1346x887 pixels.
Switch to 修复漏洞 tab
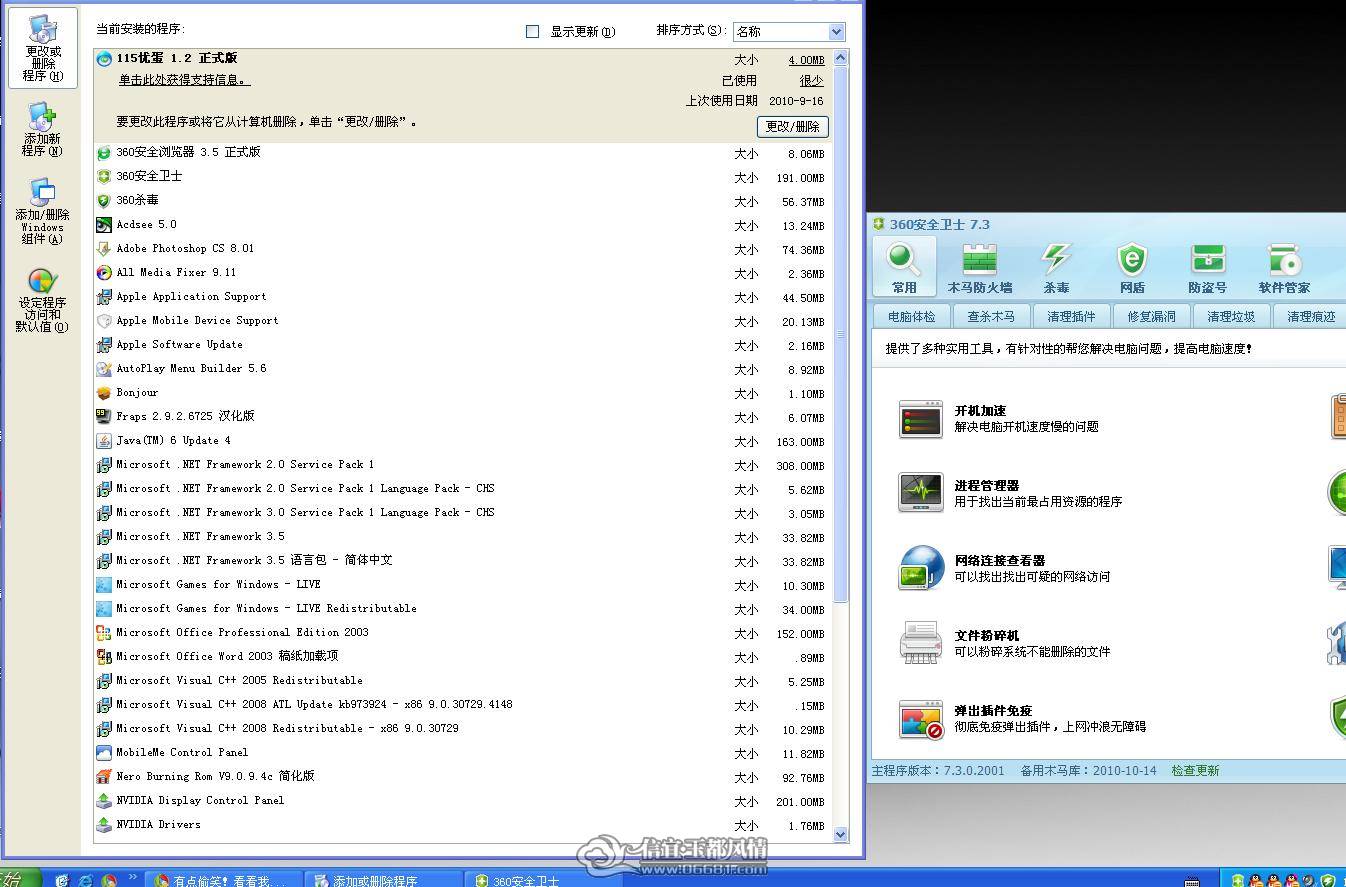(1151, 317)
